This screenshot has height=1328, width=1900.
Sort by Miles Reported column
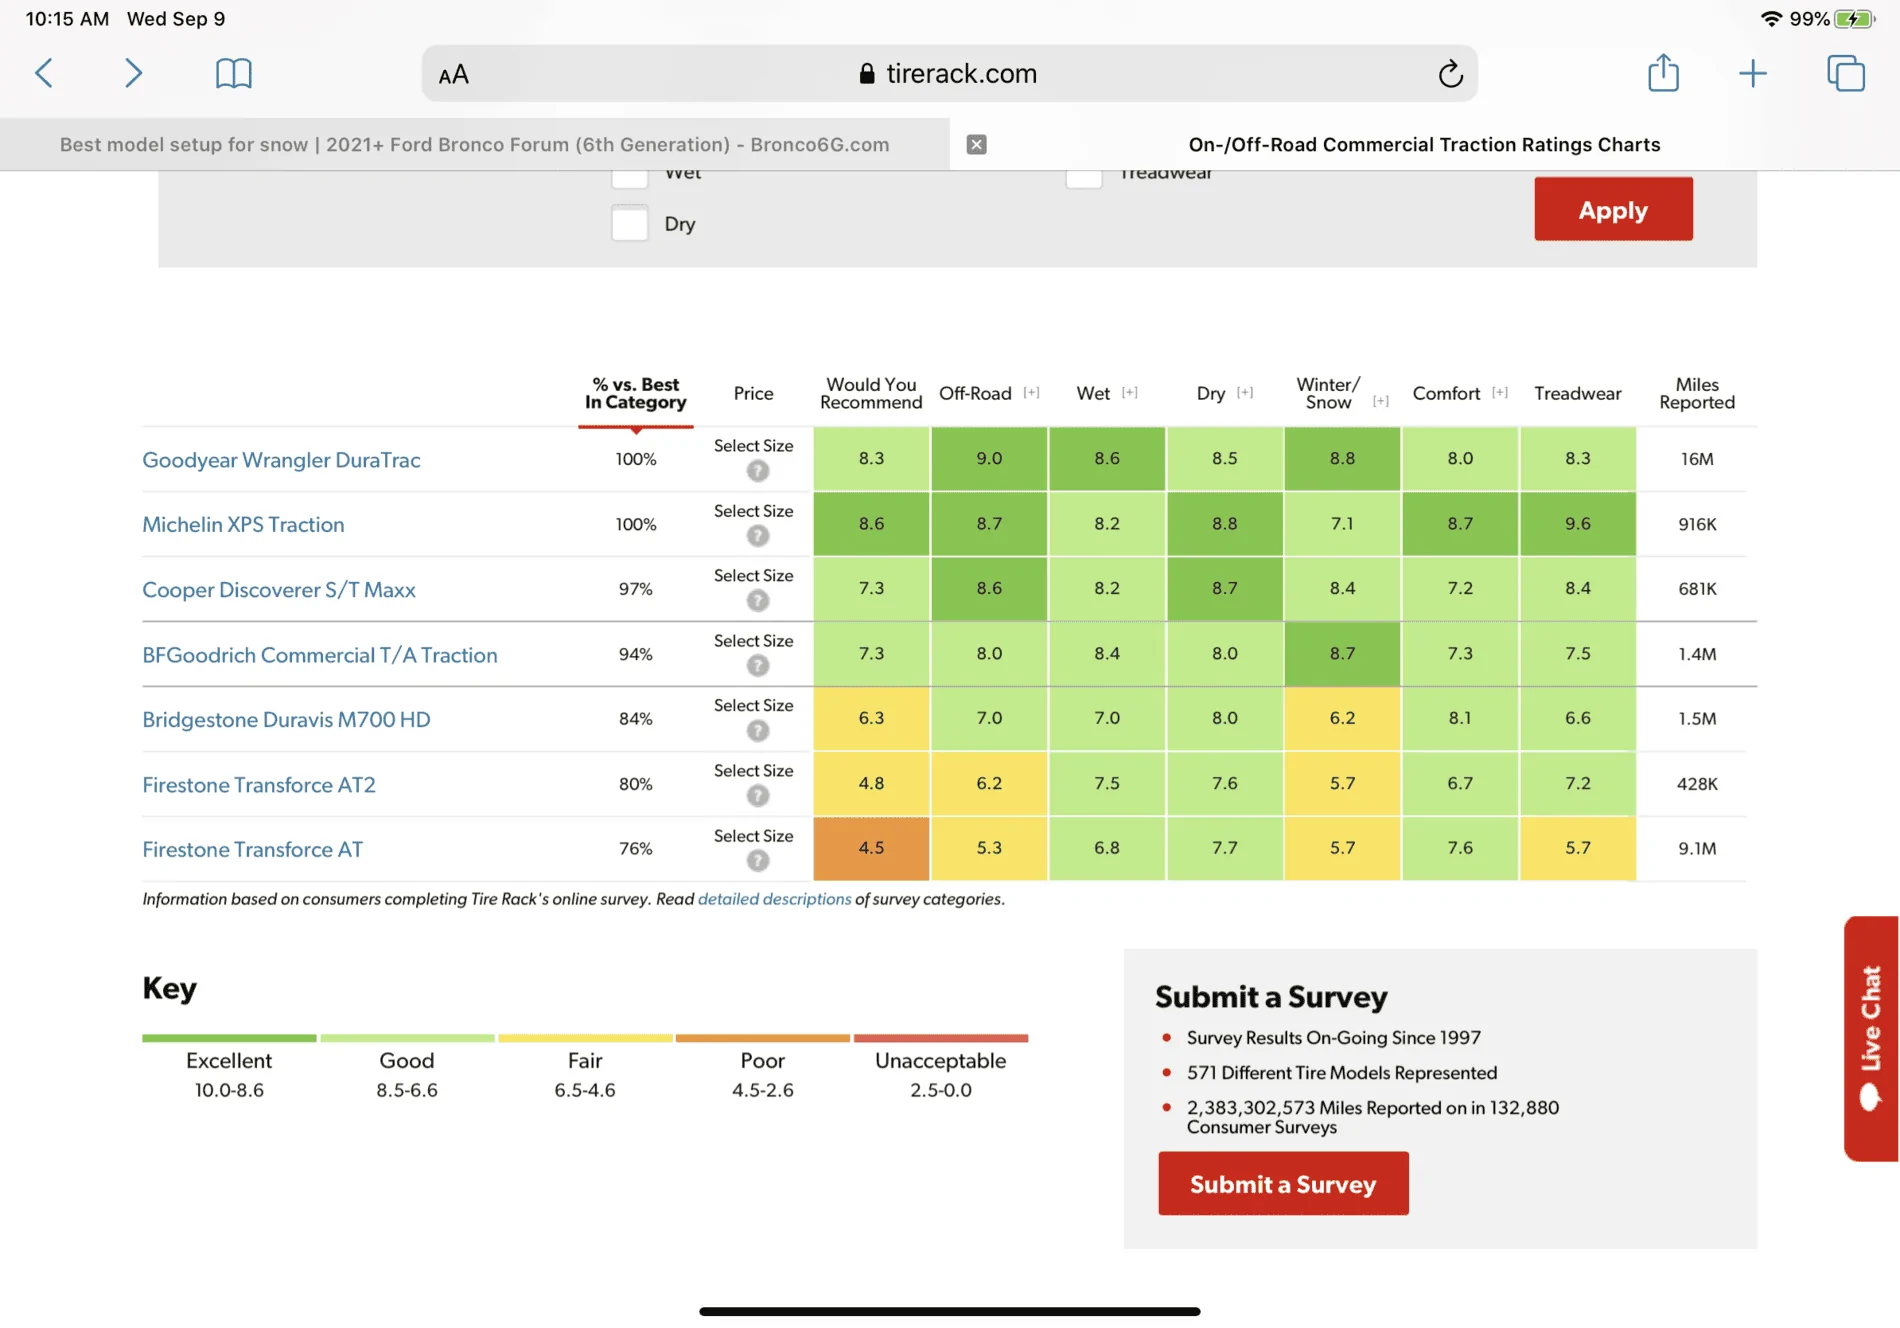(1697, 393)
